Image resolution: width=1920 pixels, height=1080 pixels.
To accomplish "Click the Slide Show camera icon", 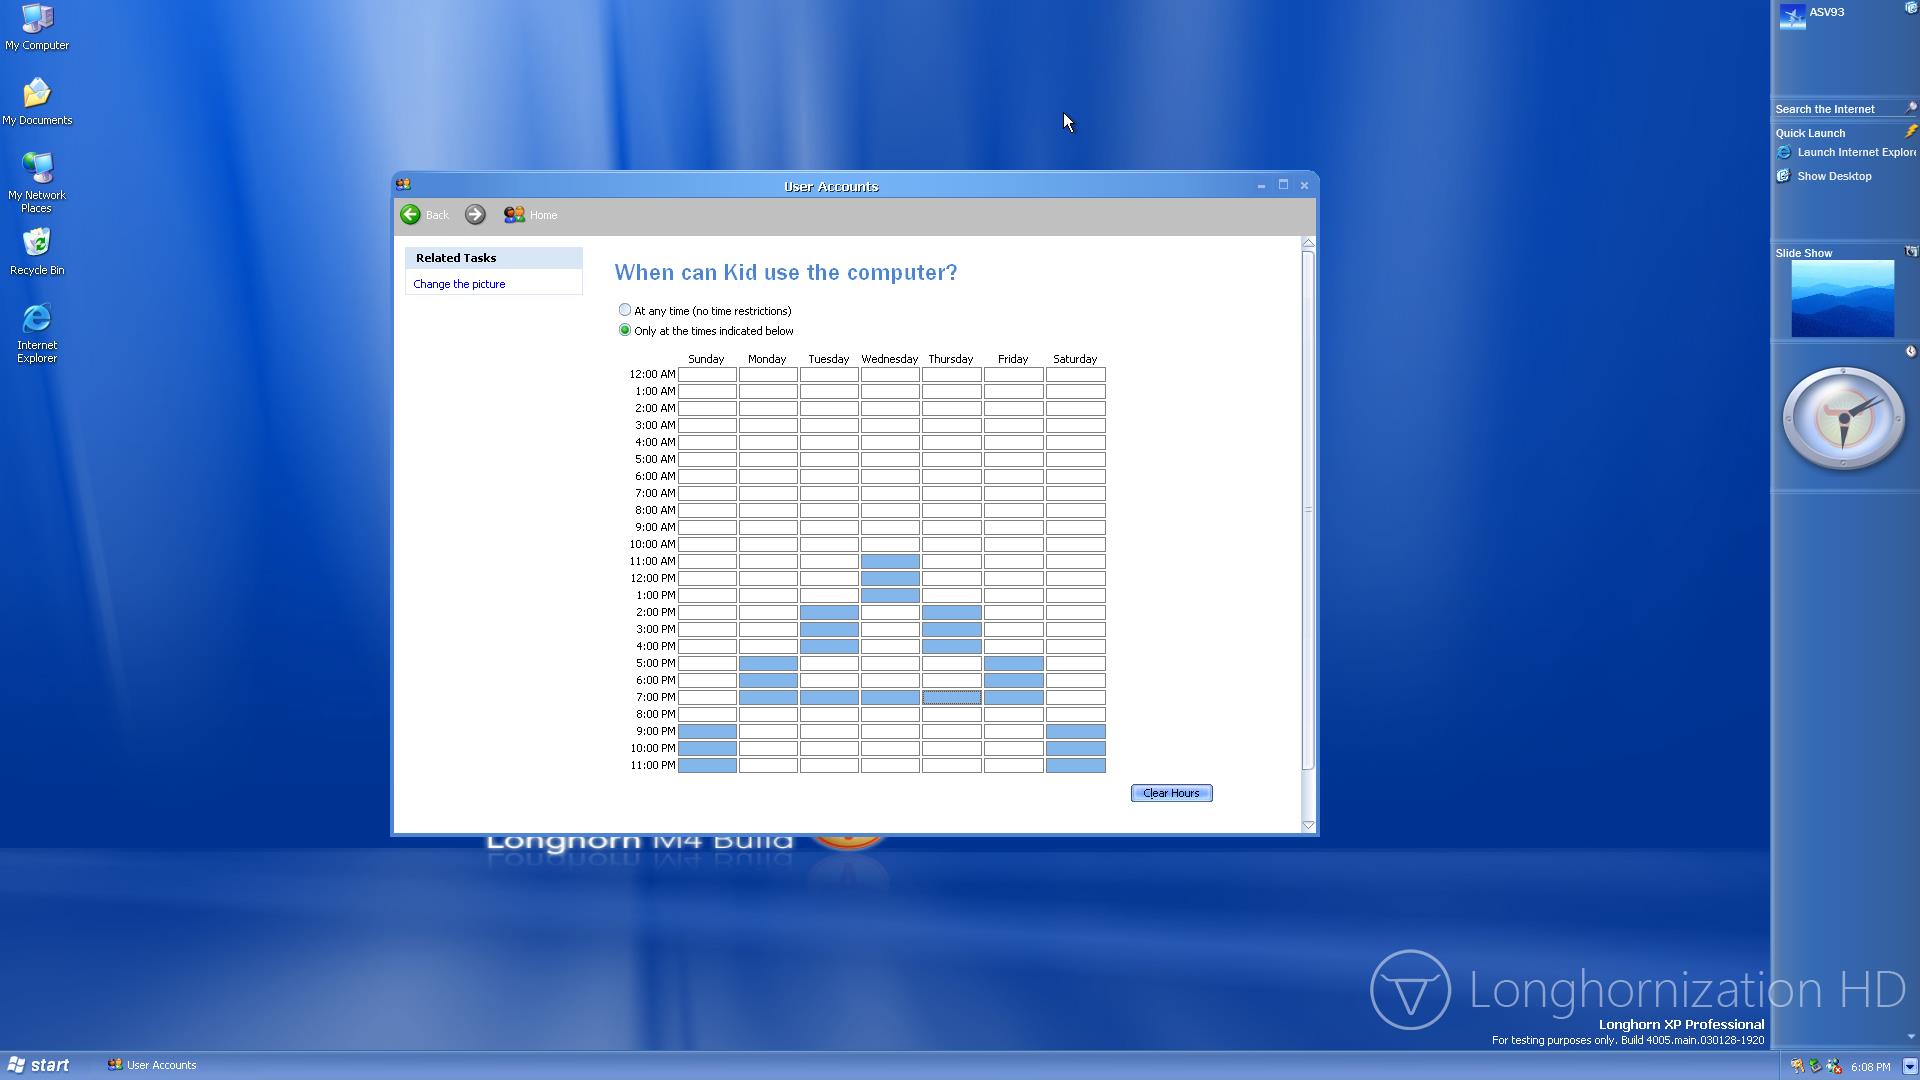I will coord(1910,252).
